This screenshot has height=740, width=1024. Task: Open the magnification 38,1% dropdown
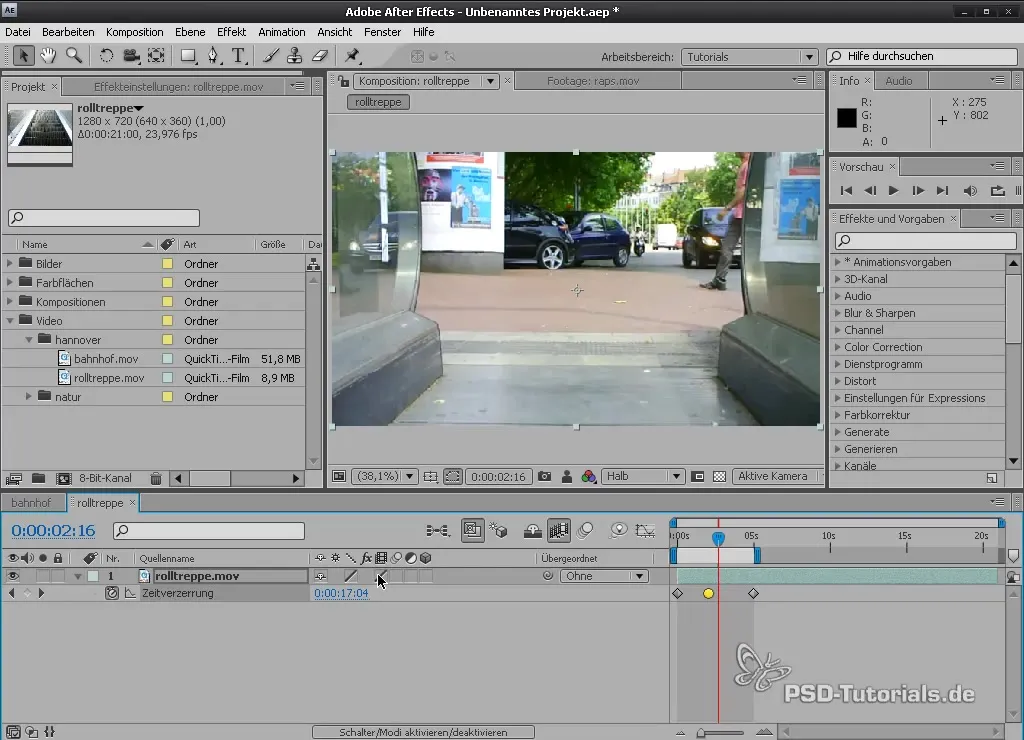tap(385, 476)
